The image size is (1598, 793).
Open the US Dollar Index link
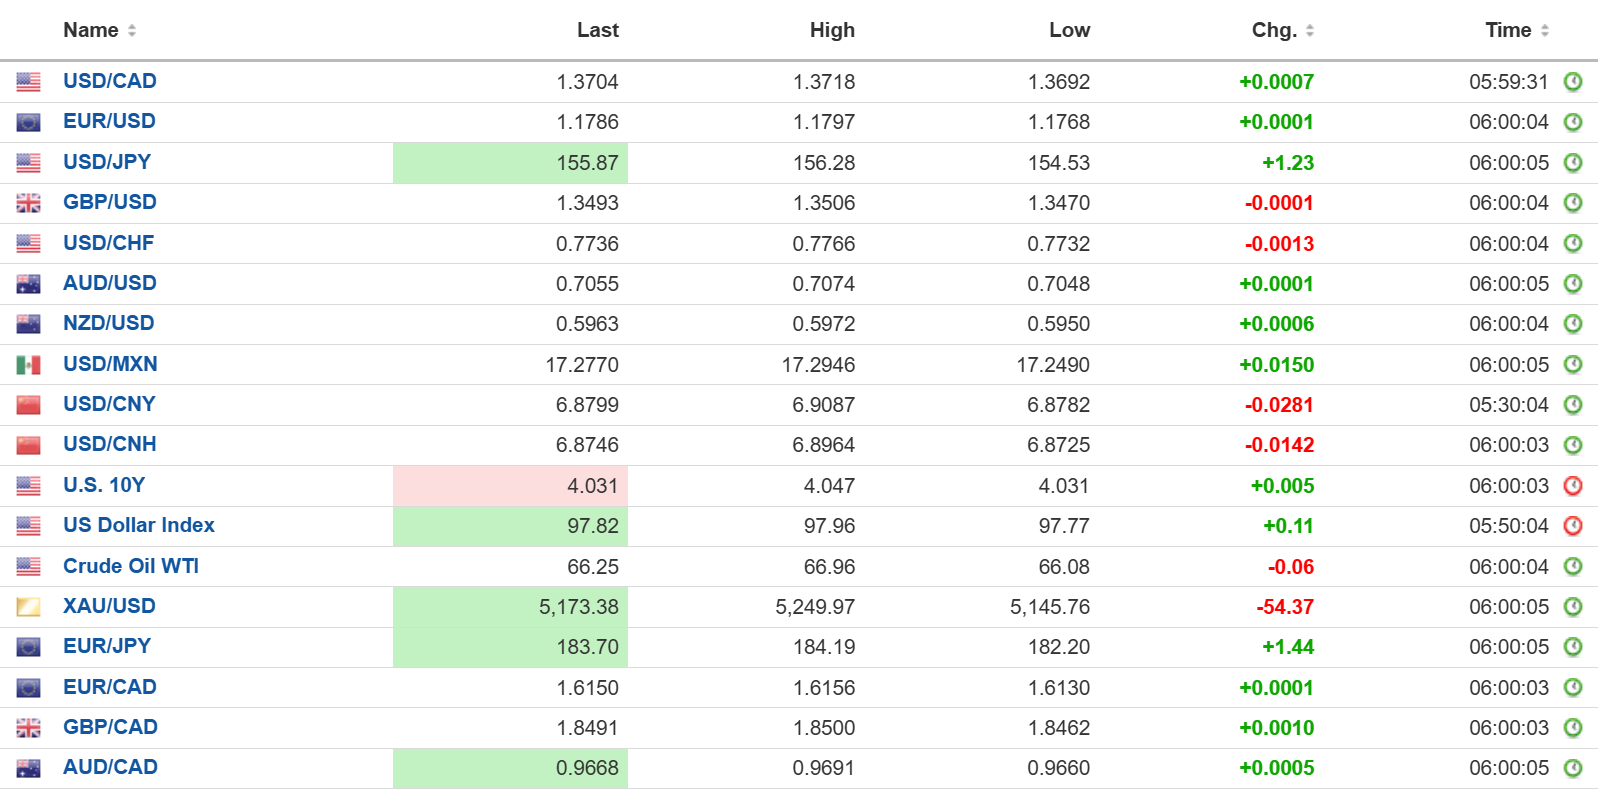[x=139, y=525]
